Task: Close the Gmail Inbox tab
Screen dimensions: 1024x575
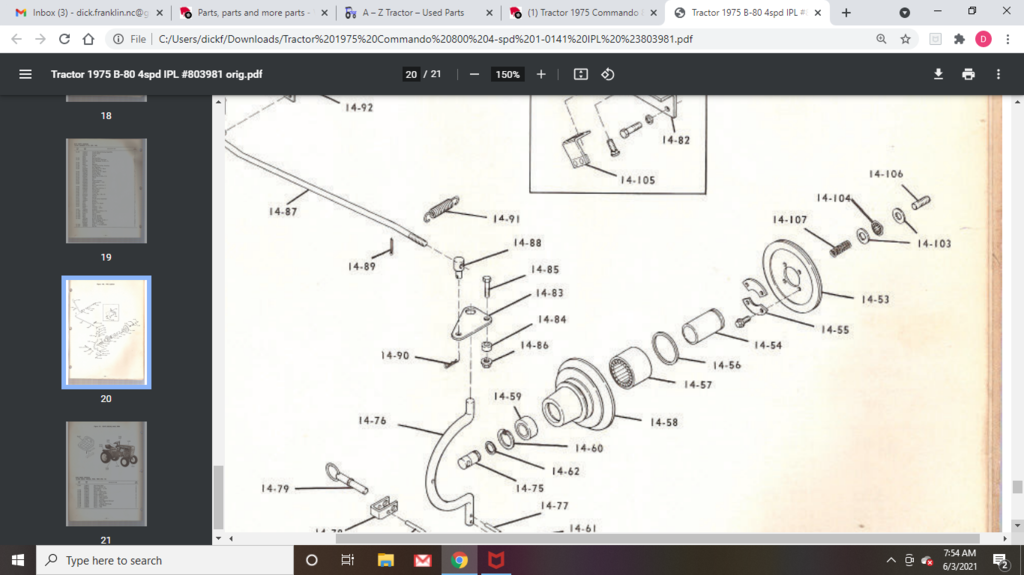Action: (159, 12)
